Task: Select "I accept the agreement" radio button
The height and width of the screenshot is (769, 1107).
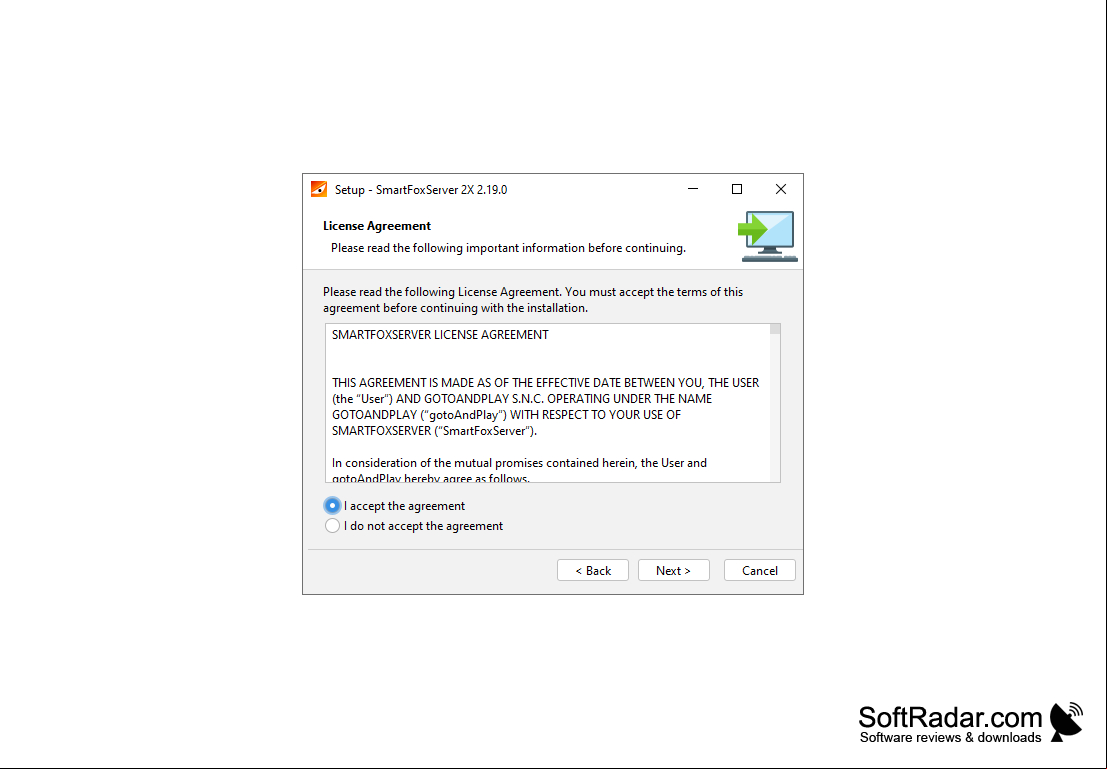Action: click(333, 506)
